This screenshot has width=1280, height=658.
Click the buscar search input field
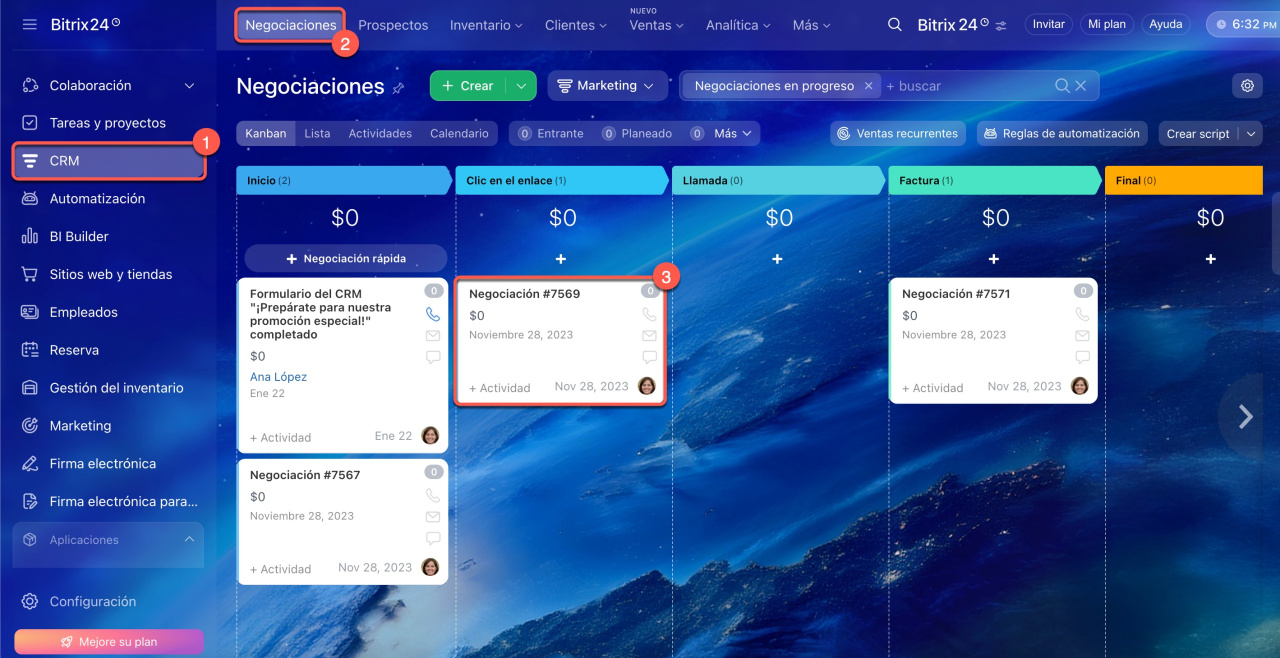click(x=965, y=86)
